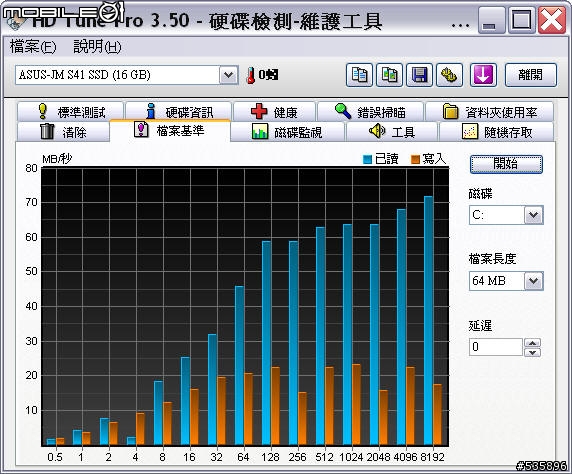Open the 檔案(F) menu
This screenshot has height=474, width=572.
33,47
